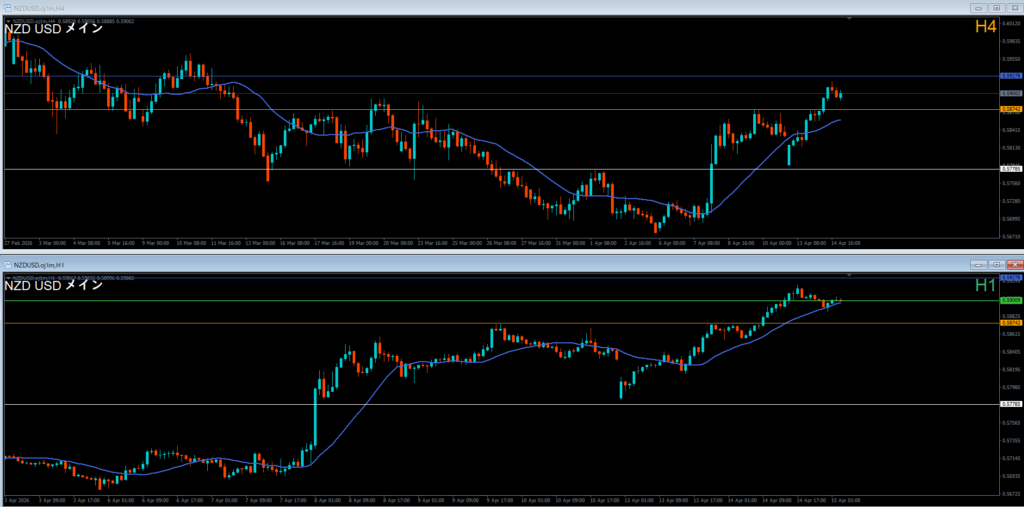Click the orange H4 timeframe label
The height and width of the screenshot is (507, 1024).
tap(985, 28)
